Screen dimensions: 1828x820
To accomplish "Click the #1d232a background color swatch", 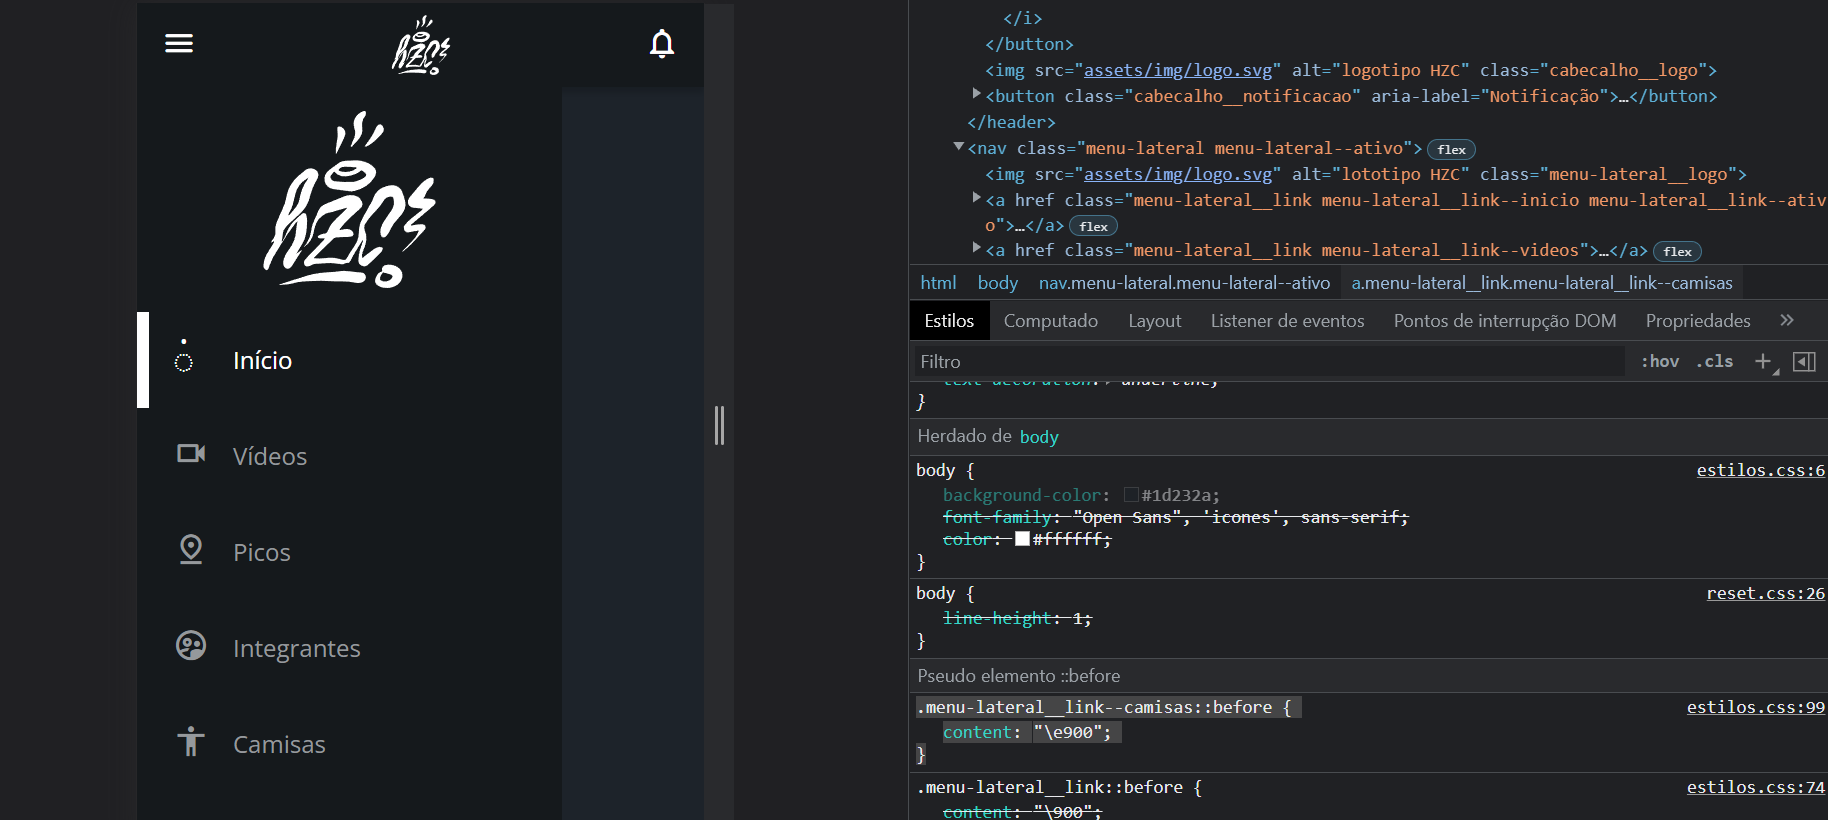I will (x=1131, y=494).
